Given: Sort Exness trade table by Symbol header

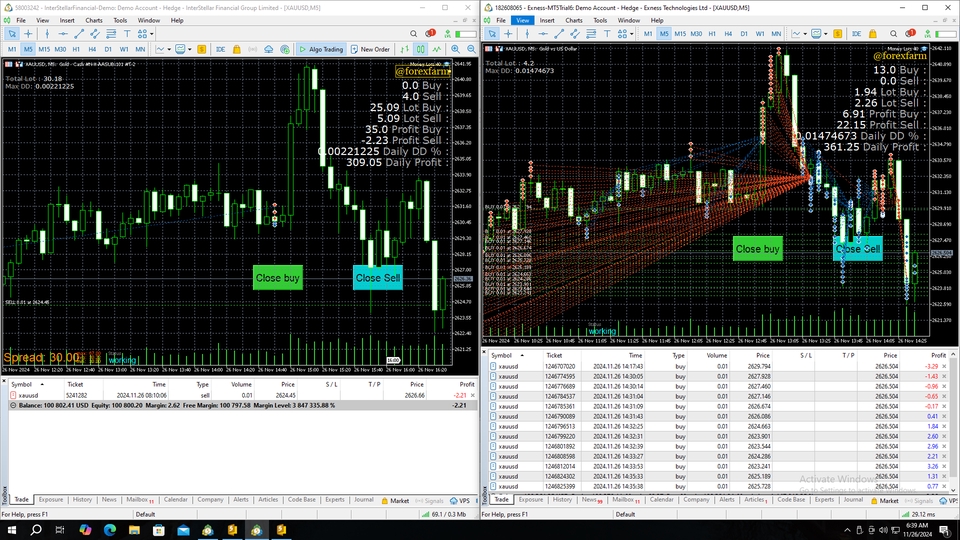Looking at the screenshot, I should 501,355.
